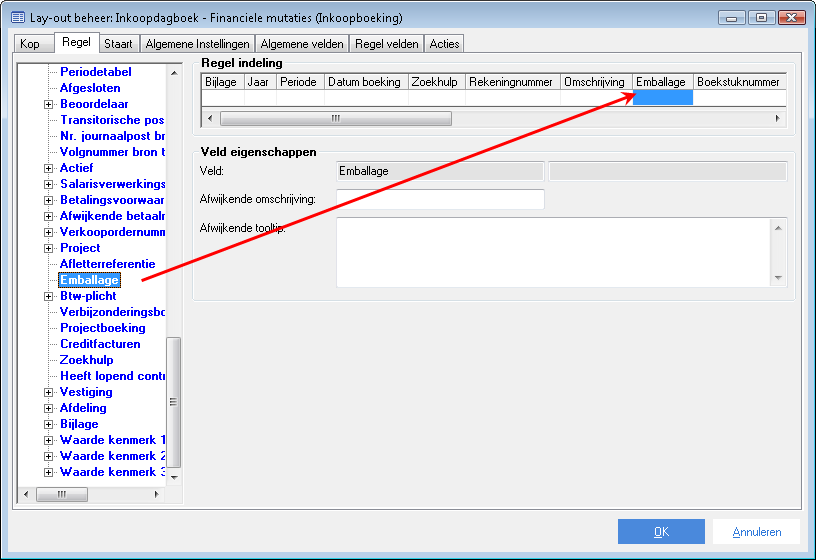Click the Zoekhulp column header
The height and width of the screenshot is (560, 816).
(x=436, y=82)
